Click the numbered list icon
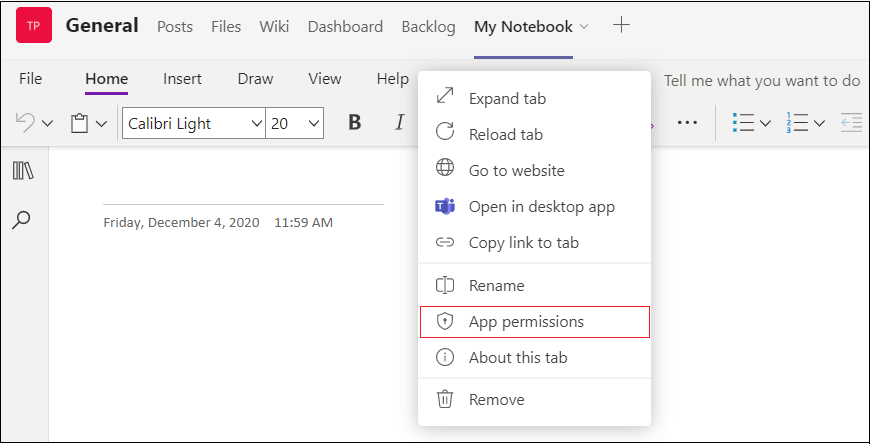This screenshot has width=870, height=445. click(797, 123)
